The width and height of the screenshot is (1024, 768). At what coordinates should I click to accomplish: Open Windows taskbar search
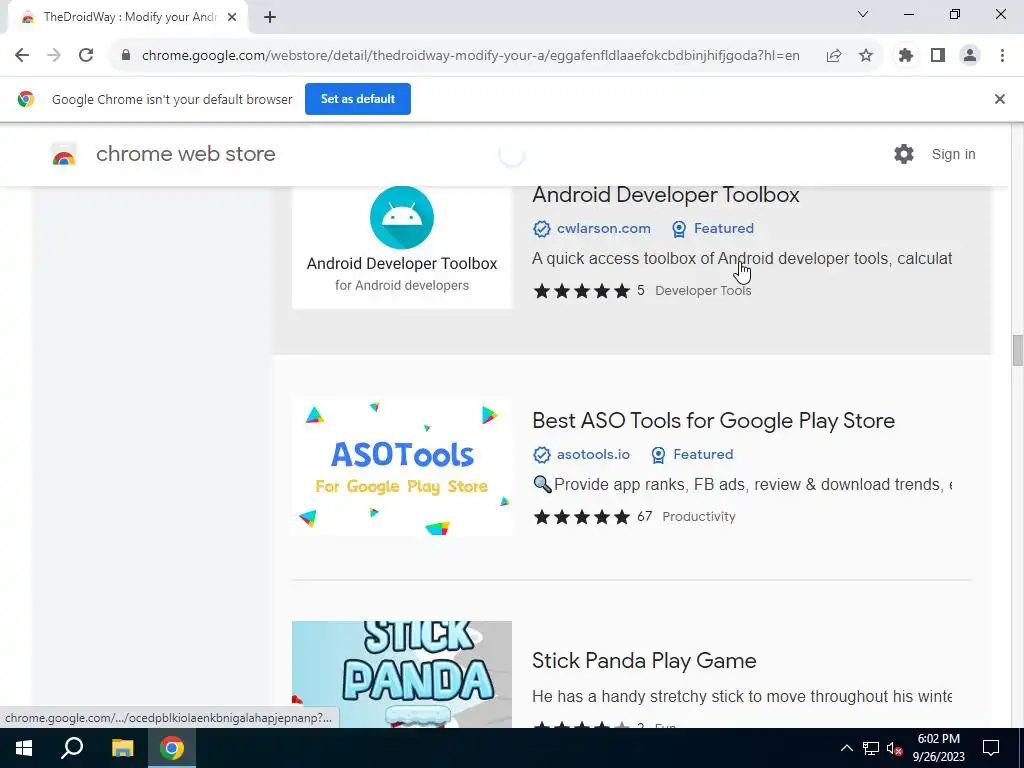[72, 748]
